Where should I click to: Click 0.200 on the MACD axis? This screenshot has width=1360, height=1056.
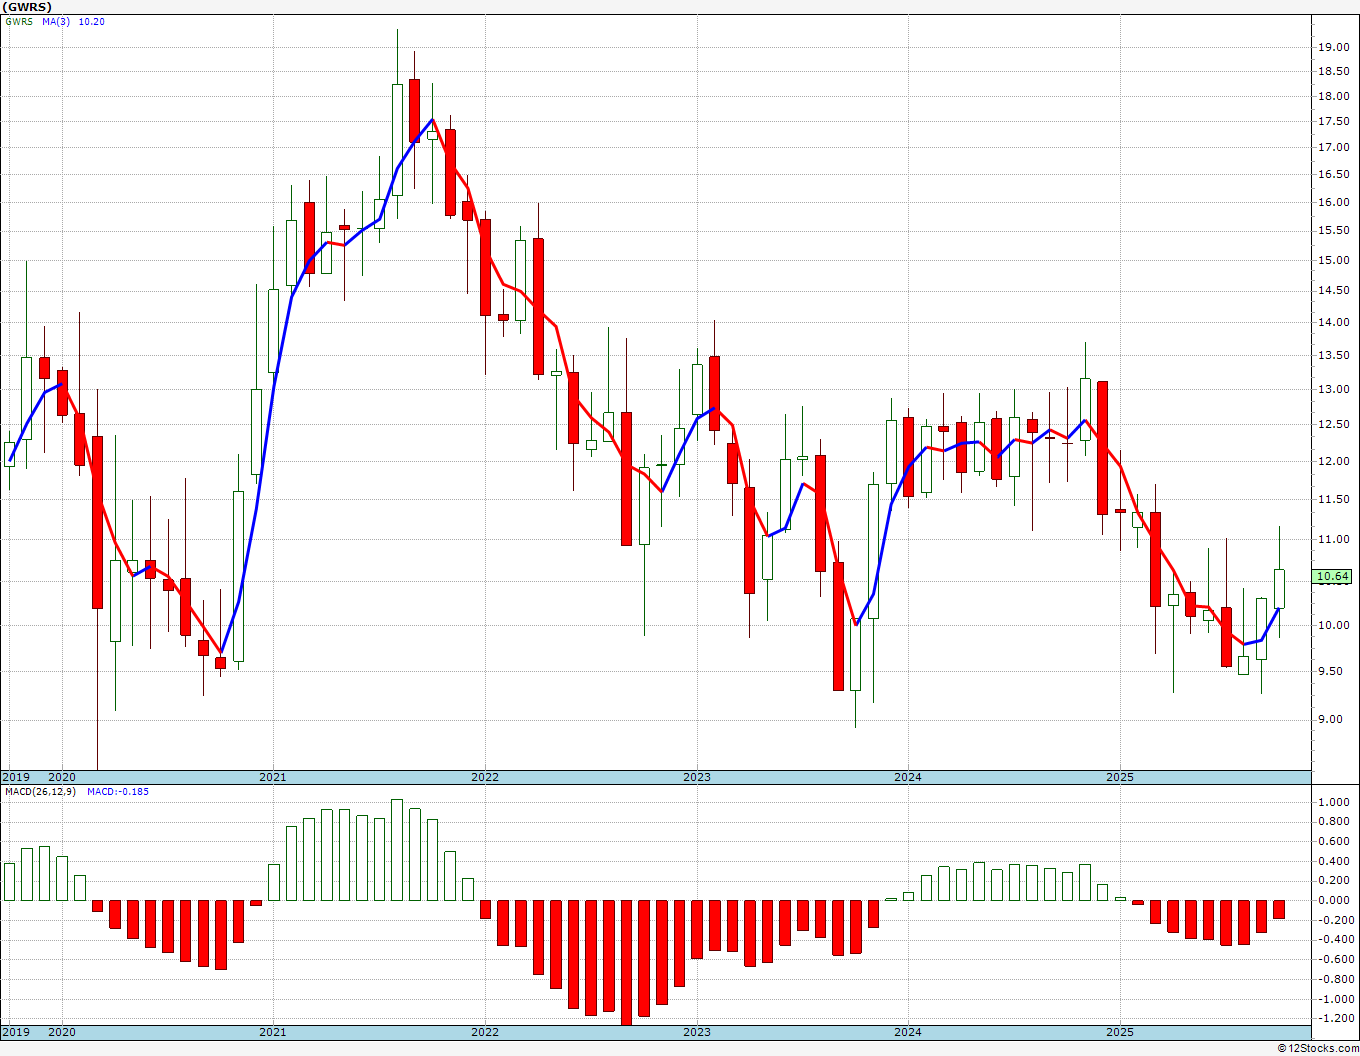point(1334,880)
